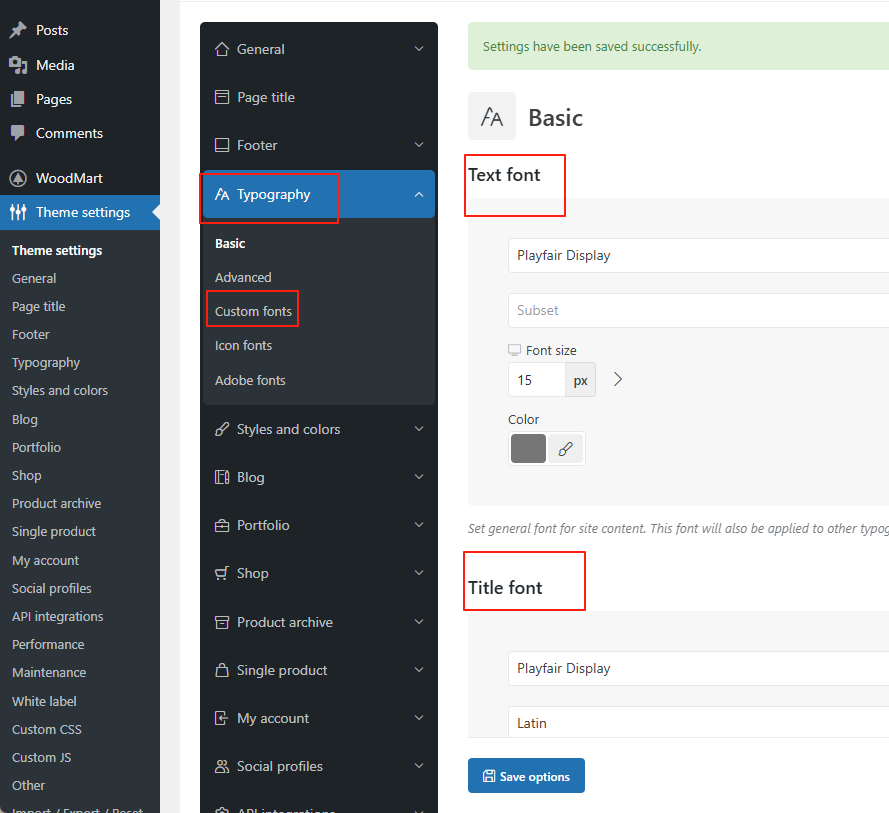Click the Save options button

(x=526, y=776)
